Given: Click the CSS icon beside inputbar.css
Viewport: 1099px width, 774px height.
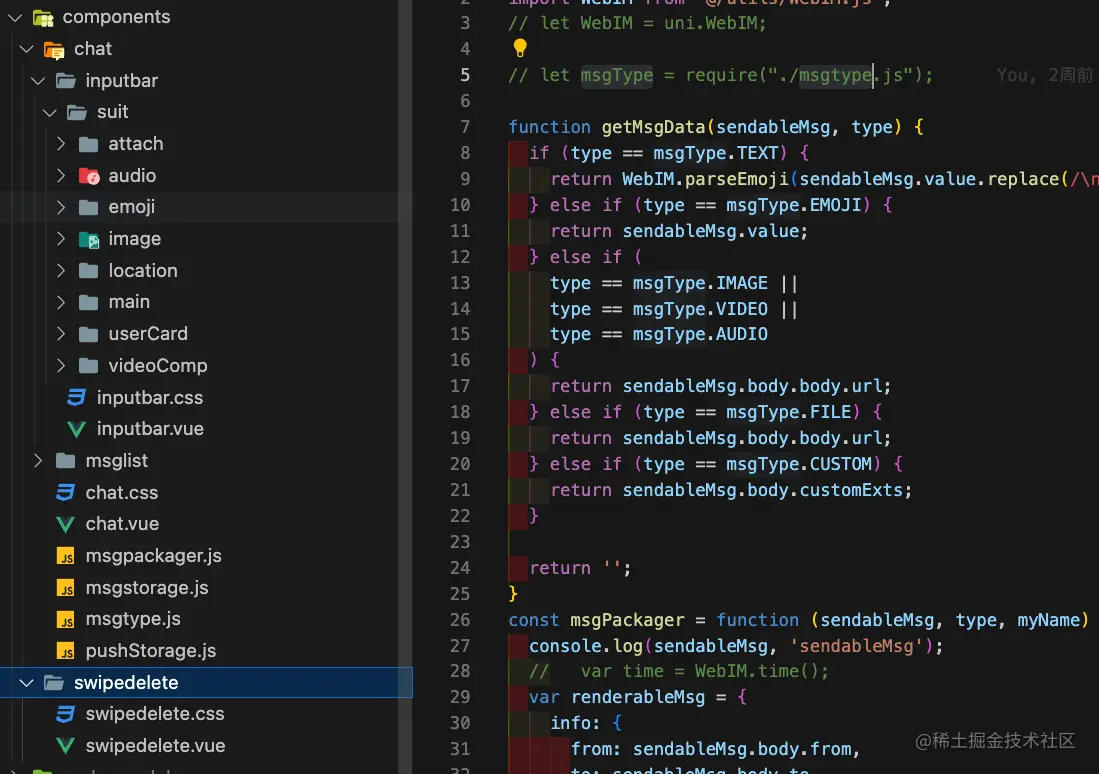Looking at the screenshot, I should 76,398.
